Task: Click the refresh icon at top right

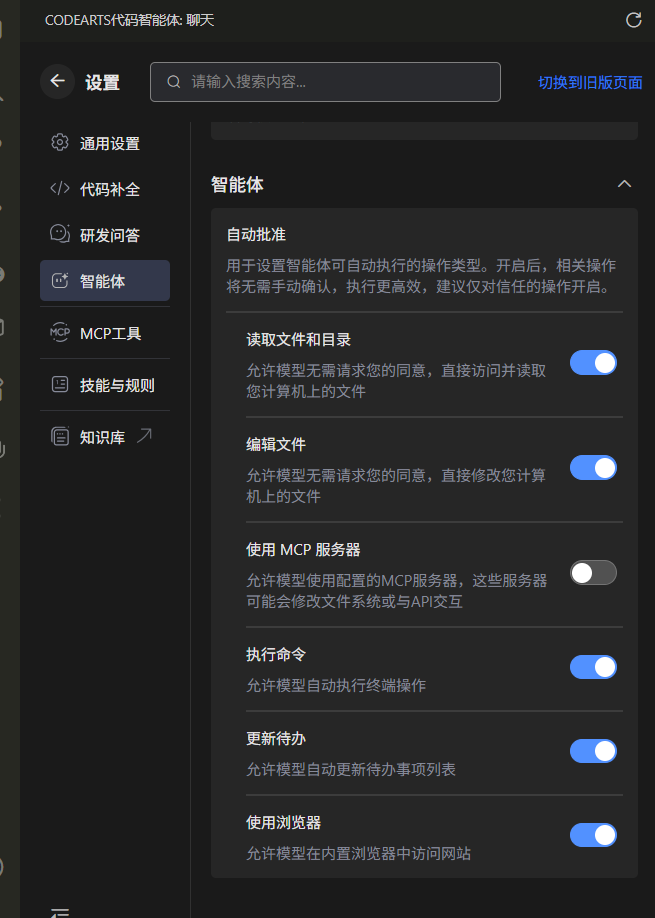Action: [x=634, y=19]
